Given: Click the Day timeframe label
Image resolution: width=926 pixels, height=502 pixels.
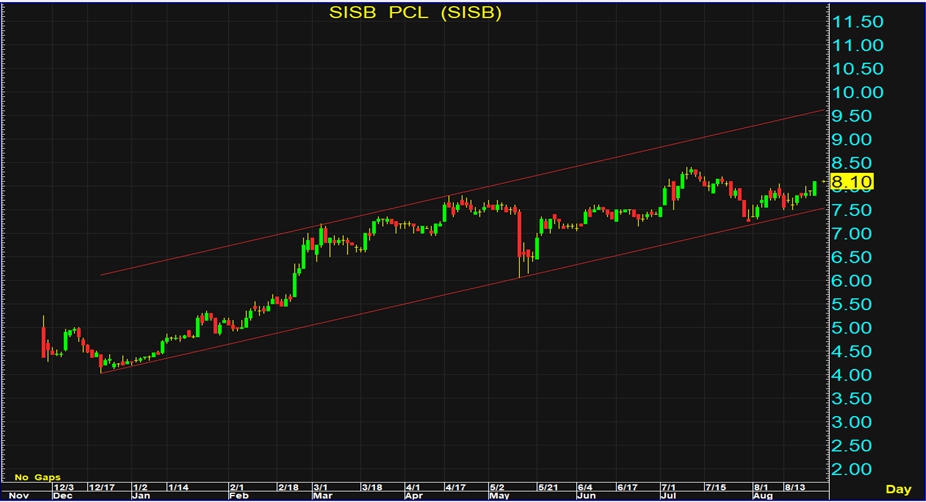Looking at the screenshot, I should pyautogui.click(x=898, y=488).
